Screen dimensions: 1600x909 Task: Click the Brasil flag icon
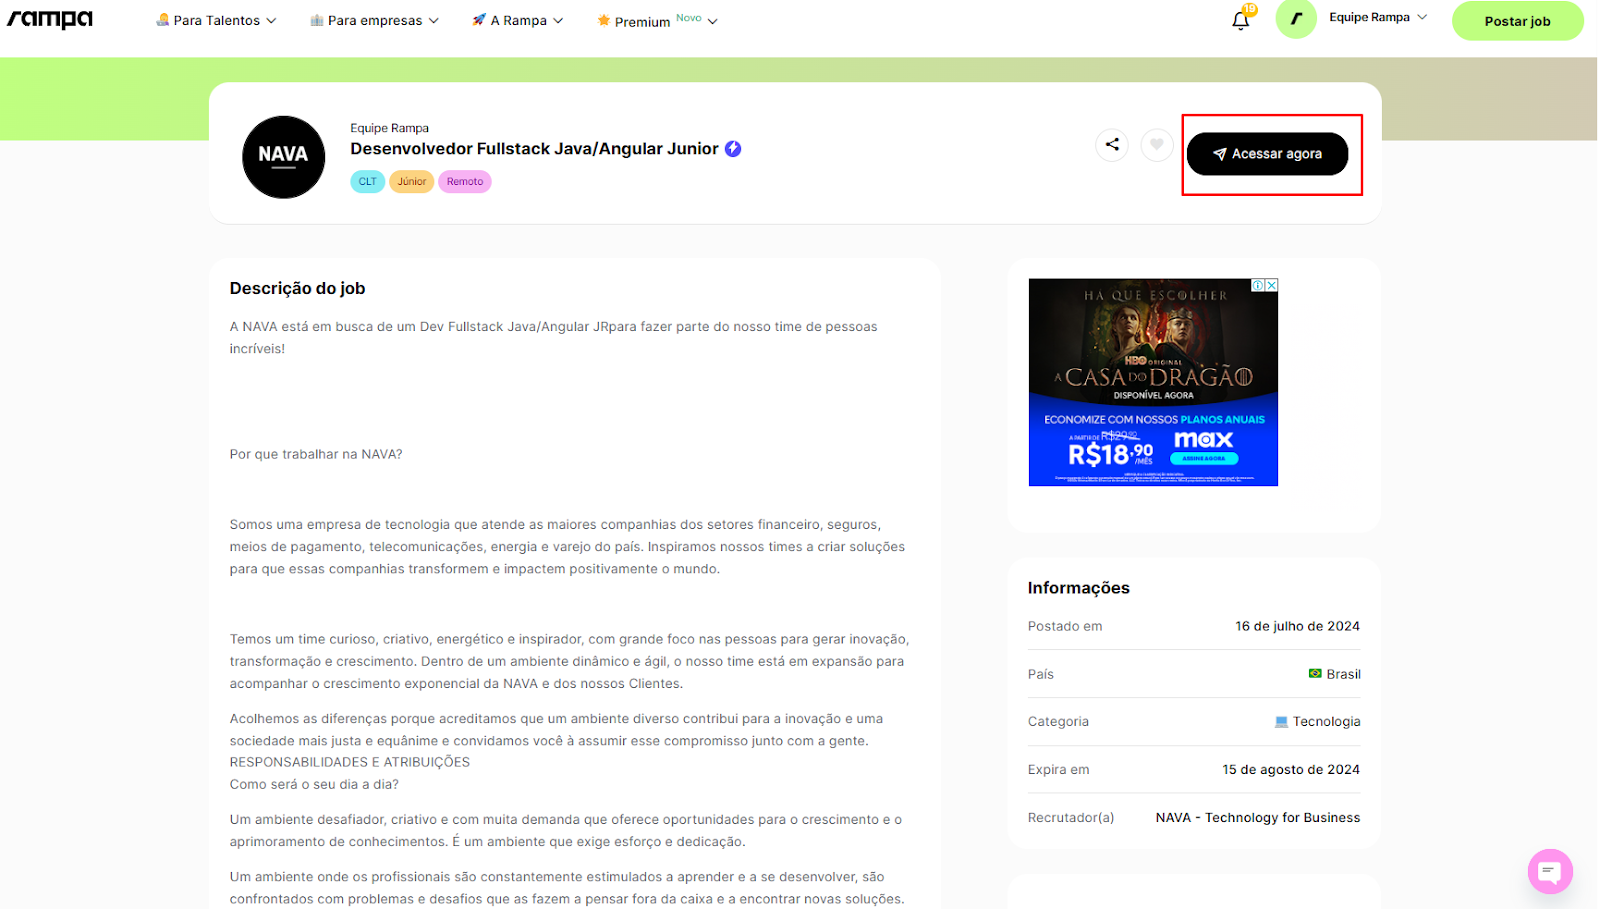[x=1315, y=674]
